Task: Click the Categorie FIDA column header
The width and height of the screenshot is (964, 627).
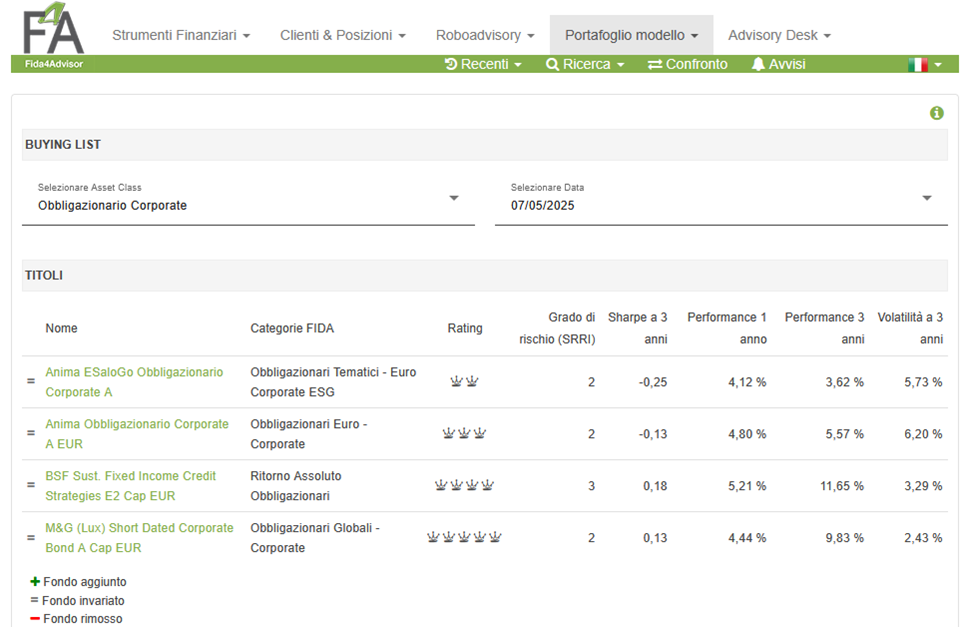Action: click(292, 328)
